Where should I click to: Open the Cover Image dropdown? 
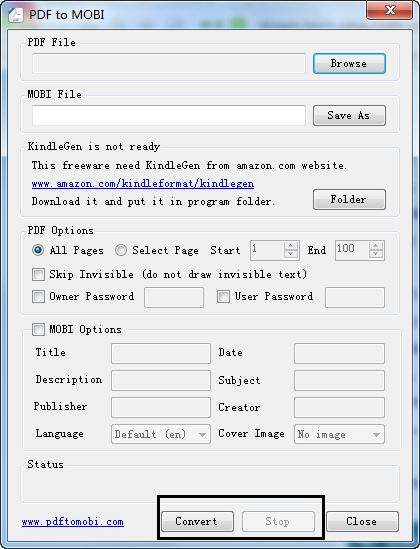click(339, 434)
